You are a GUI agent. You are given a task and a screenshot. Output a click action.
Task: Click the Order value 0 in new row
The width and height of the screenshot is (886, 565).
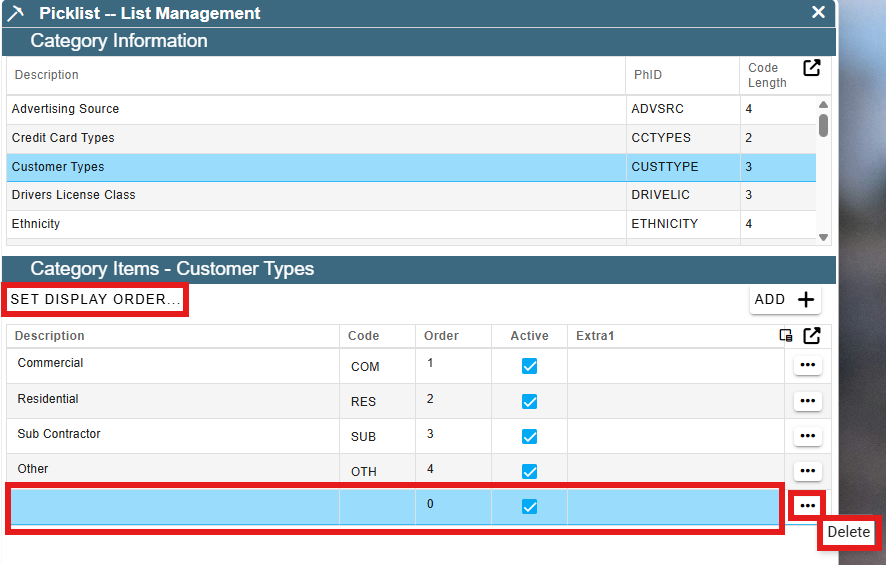click(x=430, y=504)
